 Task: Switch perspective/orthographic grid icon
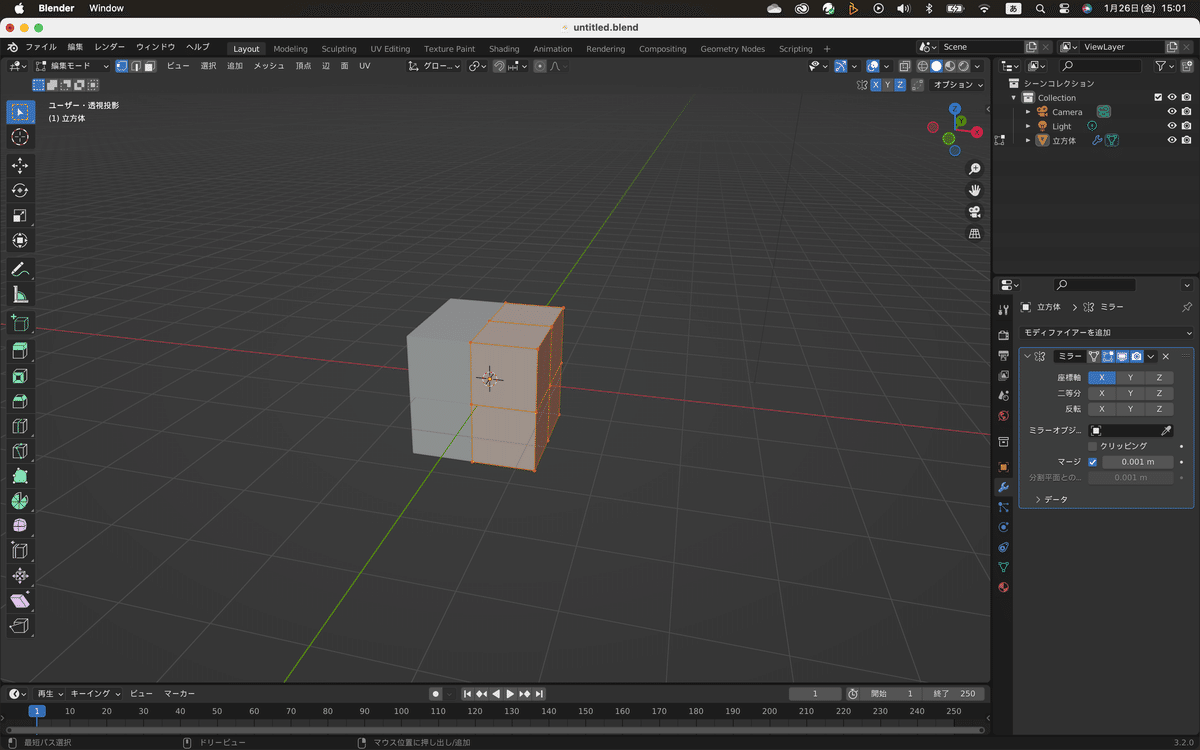(975, 233)
